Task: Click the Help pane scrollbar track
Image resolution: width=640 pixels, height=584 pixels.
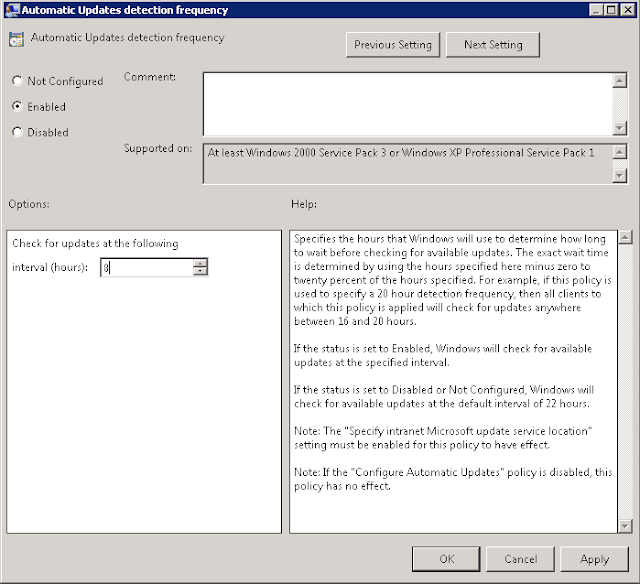Action: [625, 382]
